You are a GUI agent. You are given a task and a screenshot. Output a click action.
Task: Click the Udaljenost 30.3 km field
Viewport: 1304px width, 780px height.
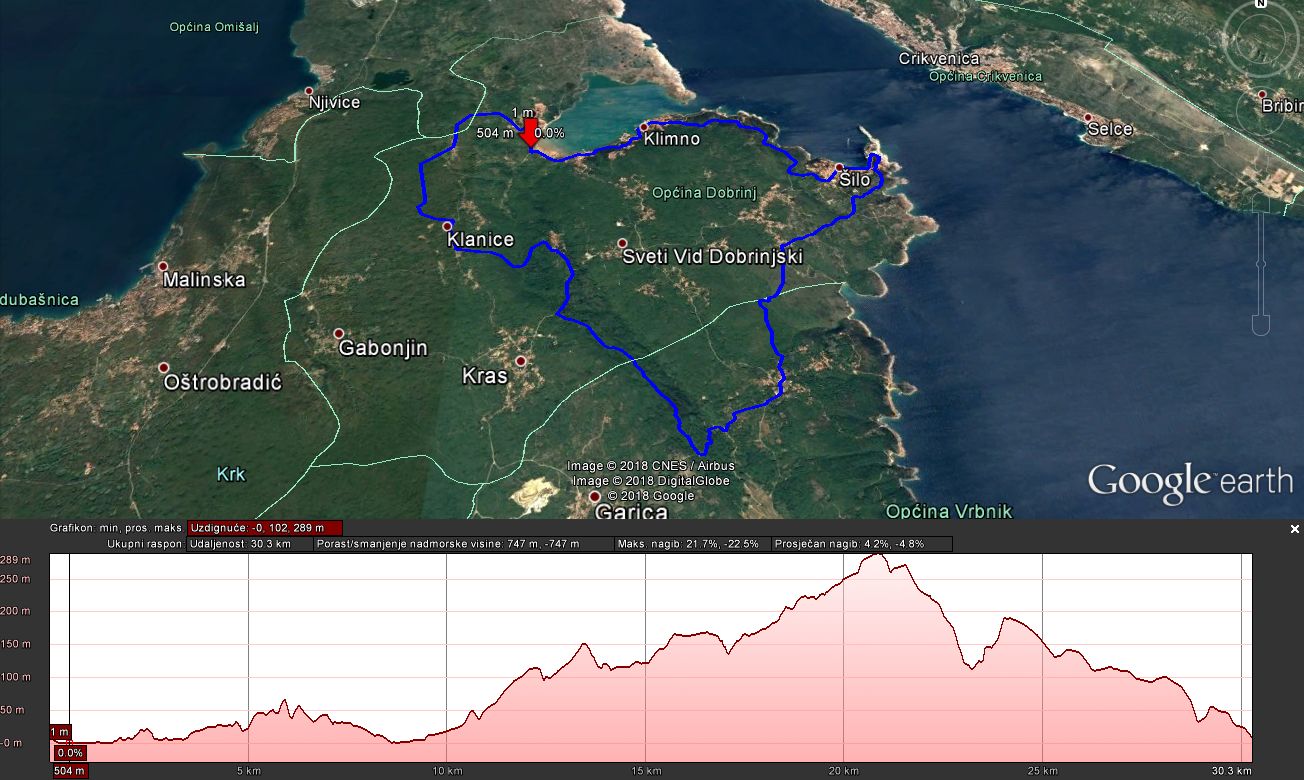point(249,544)
